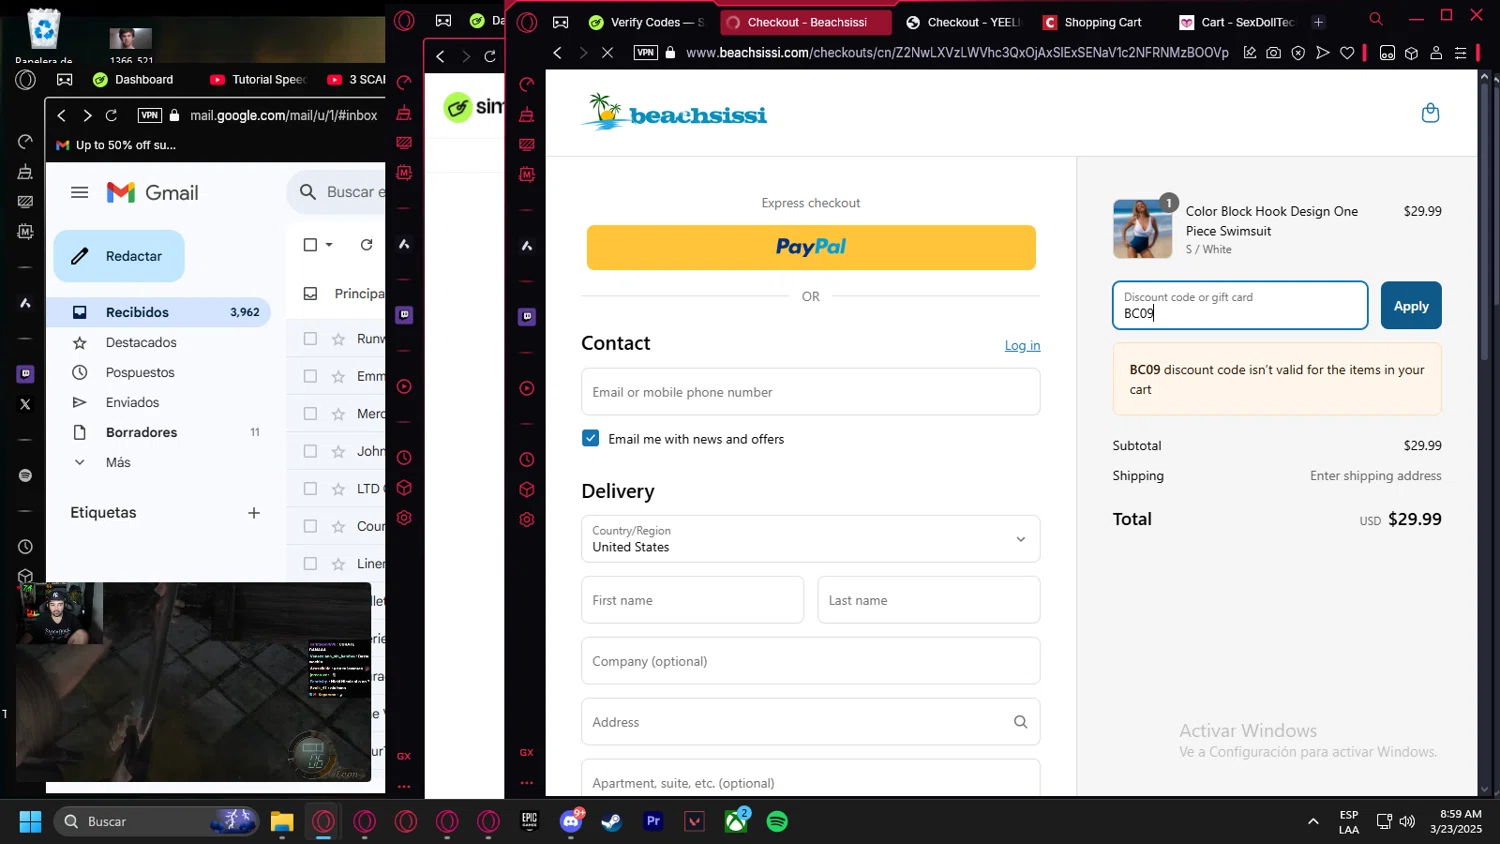The image size is (1500, 844).
Task: Check the Emm email row checkbox
Action: [x=310, y=376]
